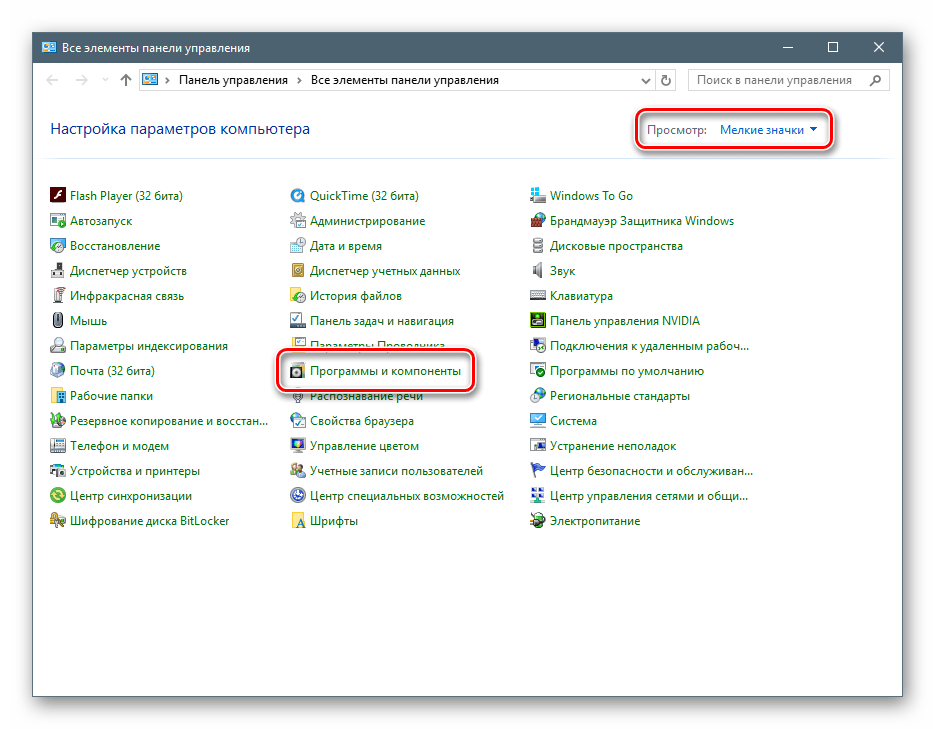Click the QuickTime (32 бита) icon
The image size is (935, 729).
point(298,196)
